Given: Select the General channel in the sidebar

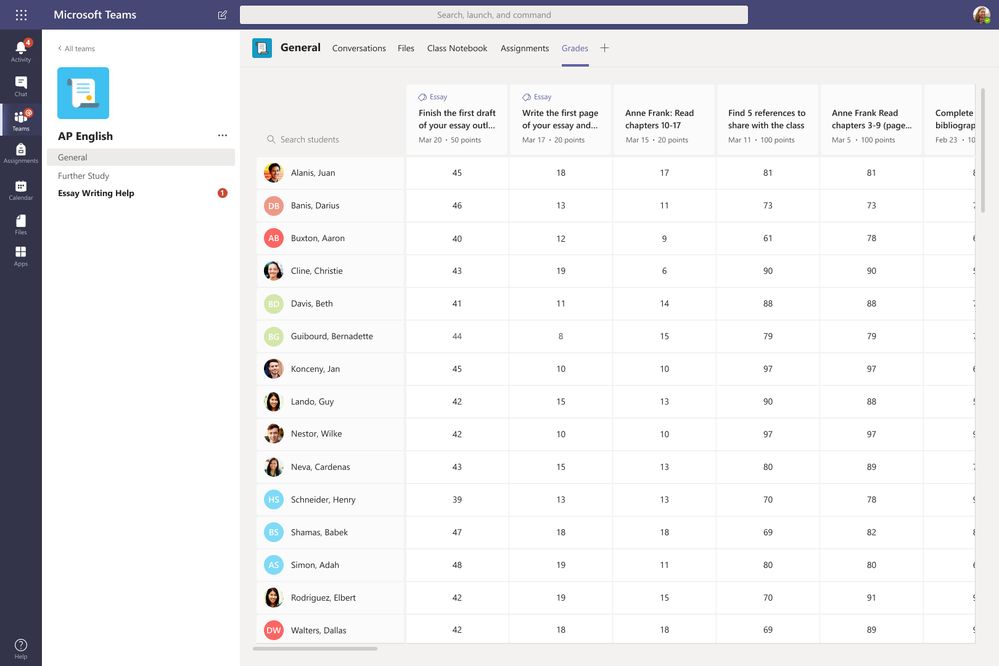Looking at the screenshot, I should [141, 157].
